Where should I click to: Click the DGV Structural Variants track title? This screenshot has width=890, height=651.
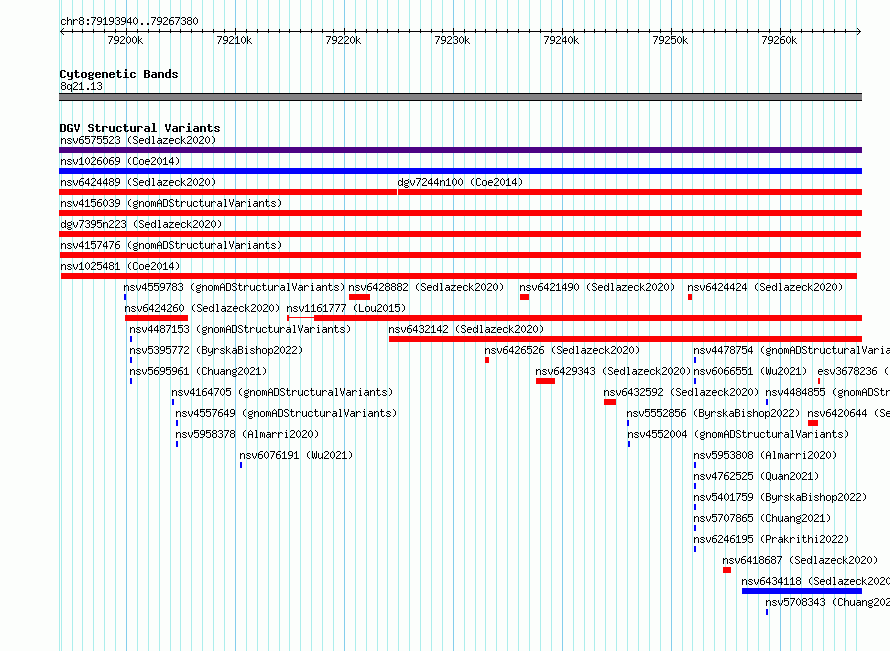tap(140, 128)
